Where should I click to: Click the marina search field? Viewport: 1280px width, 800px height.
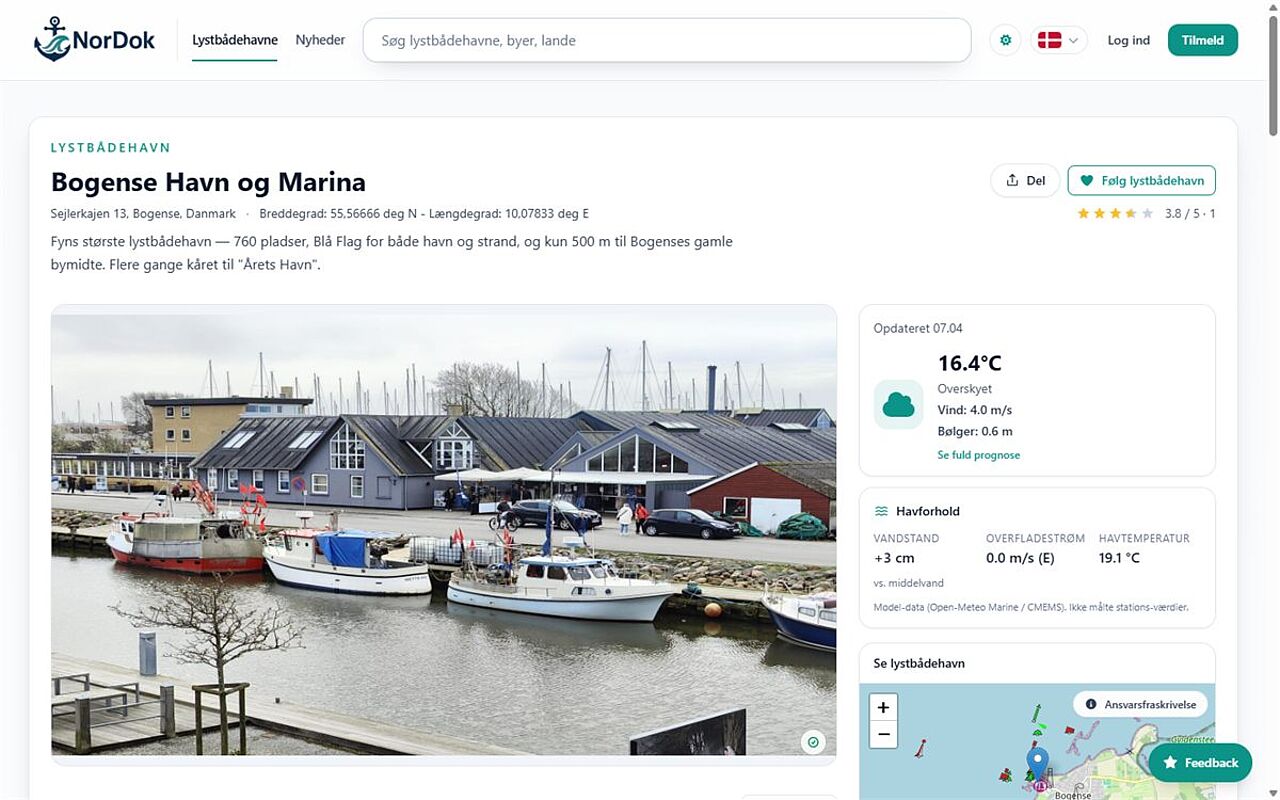(x=667, y=40)
